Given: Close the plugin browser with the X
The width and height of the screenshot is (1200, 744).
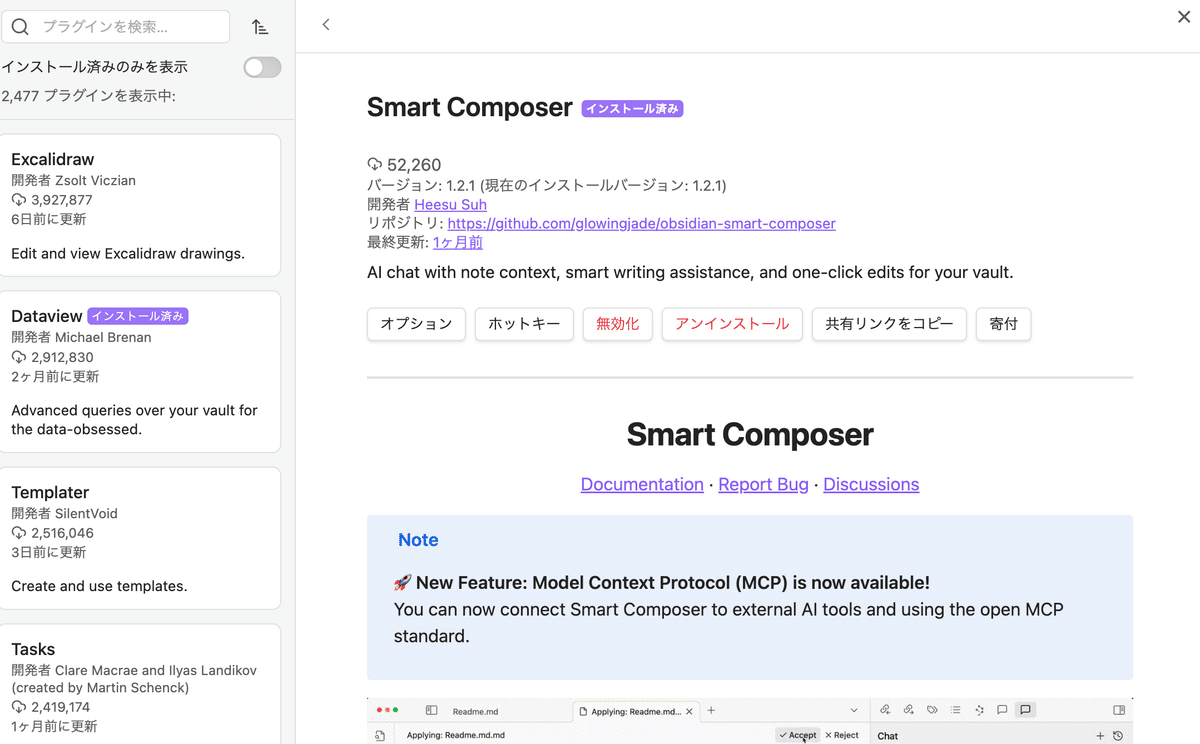Looking at the screenshot, I should [x=1183, y=17].
